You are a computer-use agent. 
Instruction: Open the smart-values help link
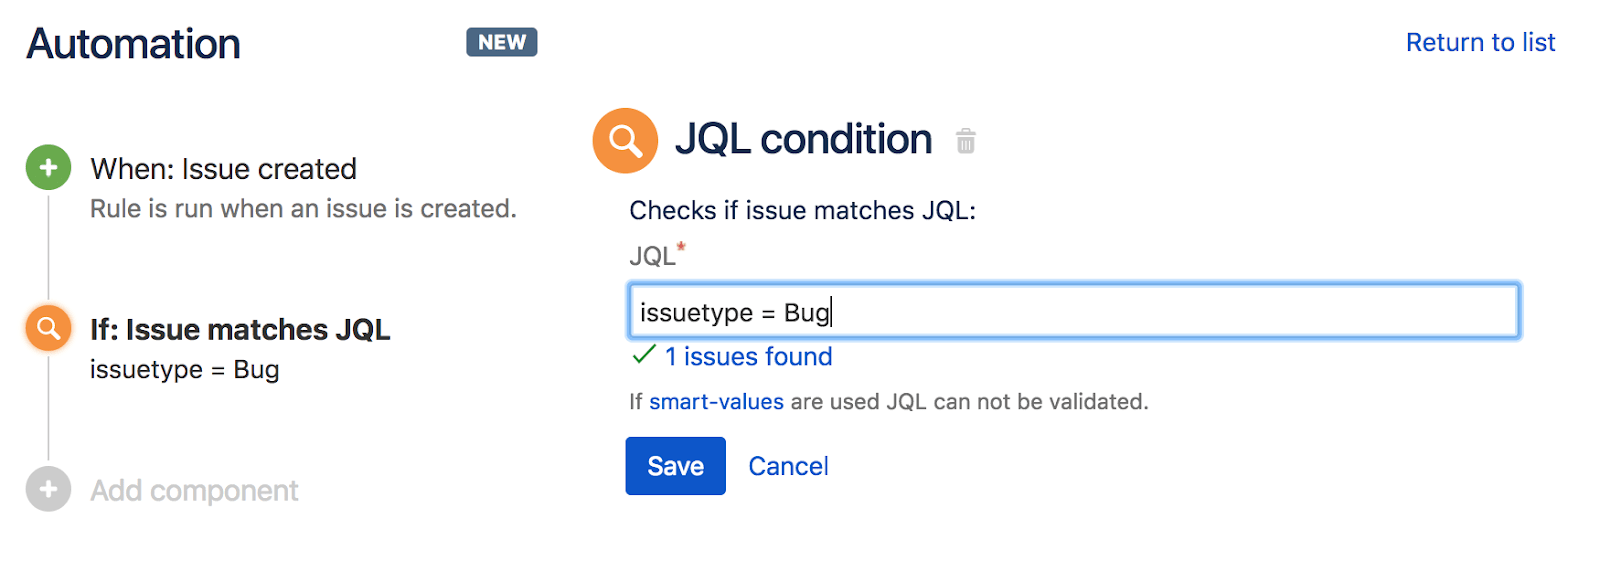click(716, 402)
